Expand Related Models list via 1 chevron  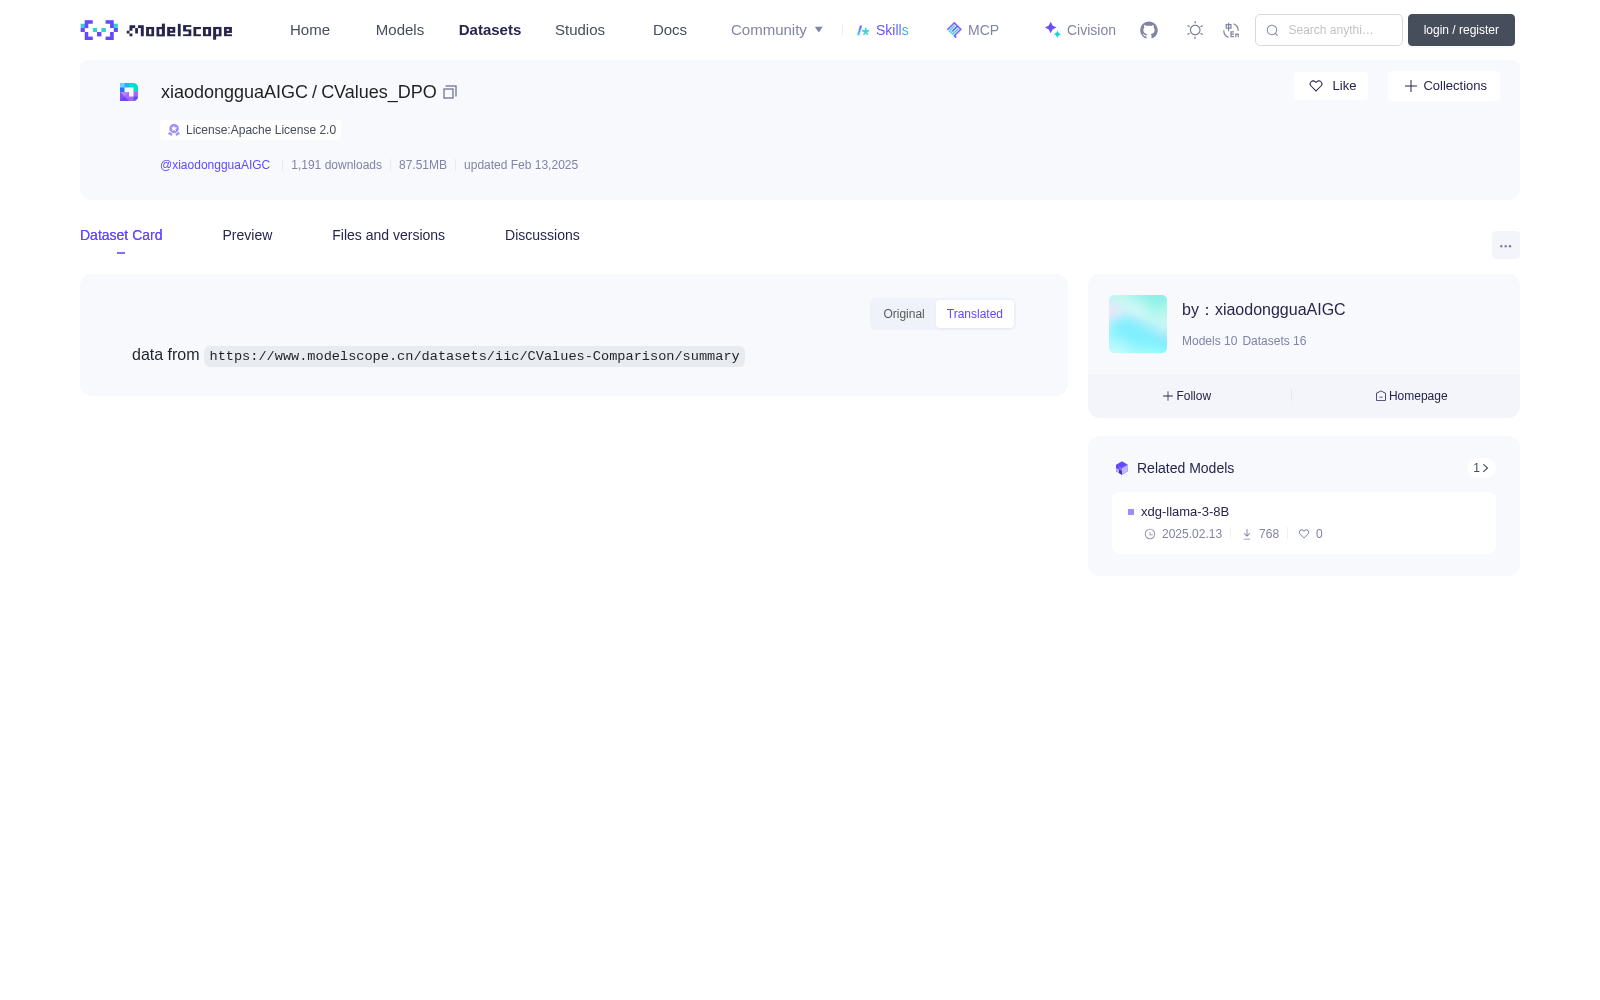tap(1481, 468)
